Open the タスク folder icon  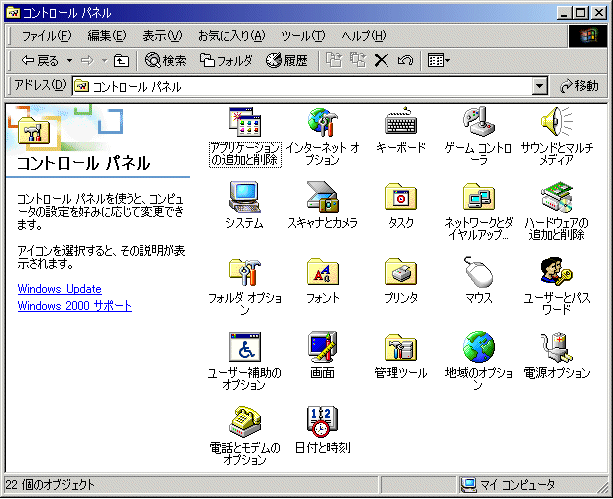[x=401, y=197]
